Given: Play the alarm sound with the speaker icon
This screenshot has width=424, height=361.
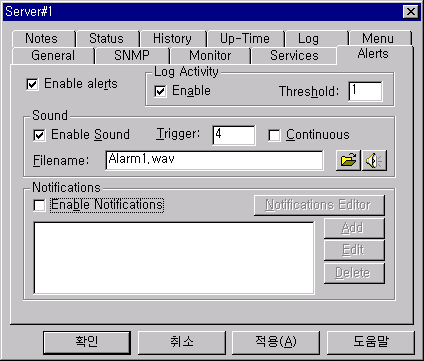Looking at the screenshot, I should point(374,161).
